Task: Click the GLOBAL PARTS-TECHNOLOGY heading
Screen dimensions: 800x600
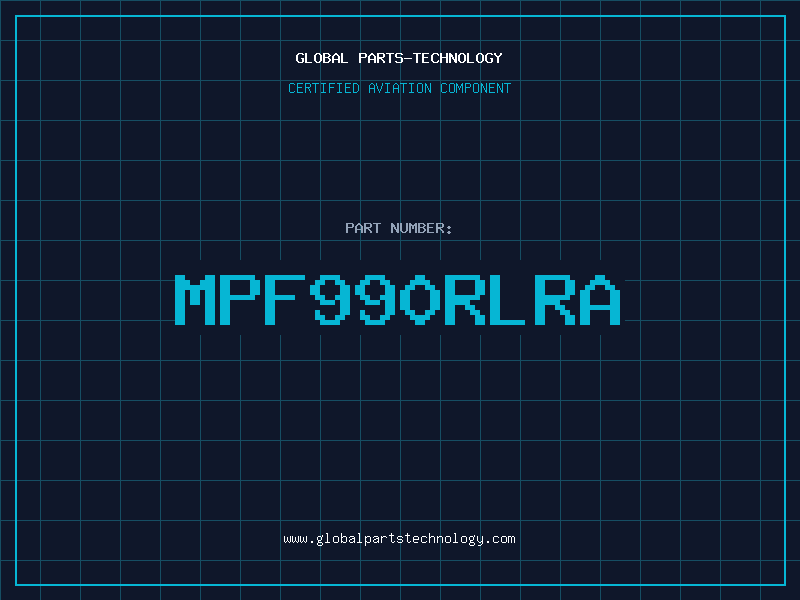Action: [399, 58]
